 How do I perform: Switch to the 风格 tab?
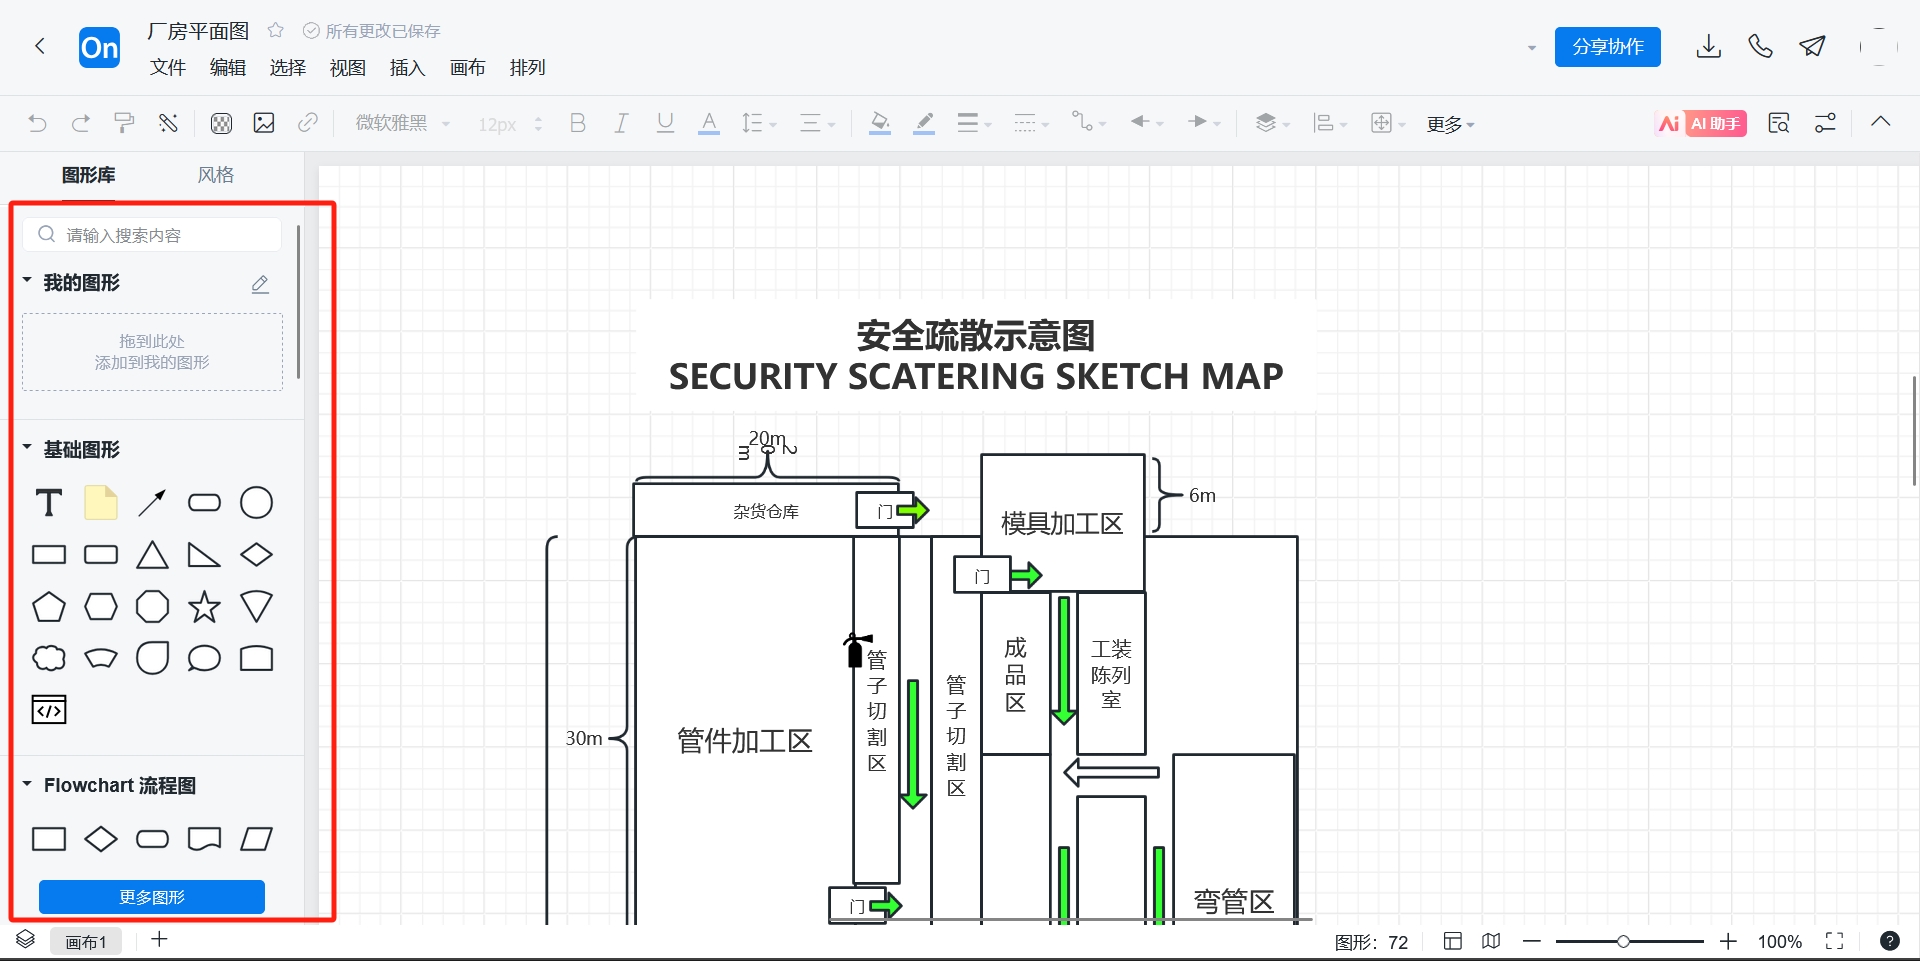216,175
